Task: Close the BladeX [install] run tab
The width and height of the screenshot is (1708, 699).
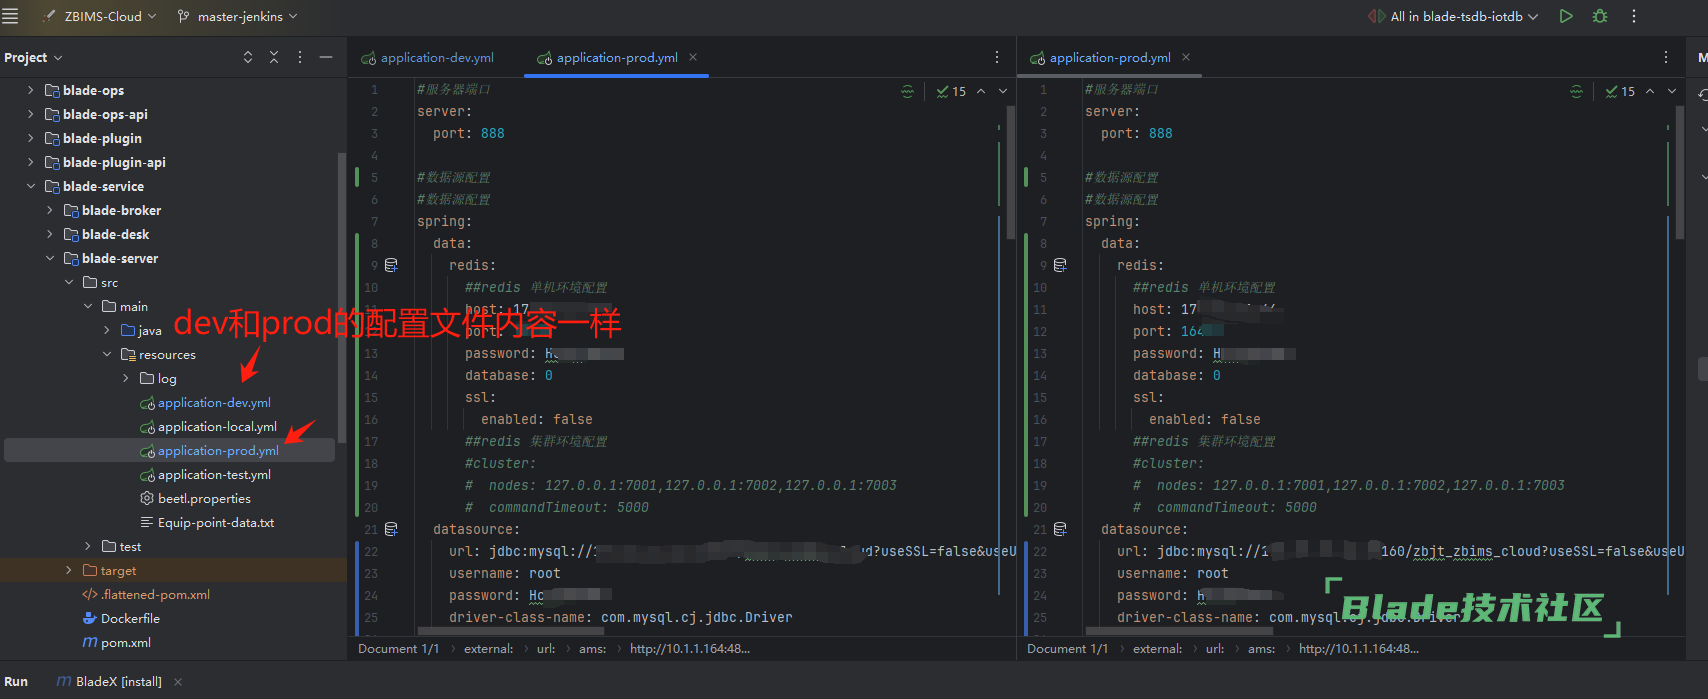Action: (178, 682)
